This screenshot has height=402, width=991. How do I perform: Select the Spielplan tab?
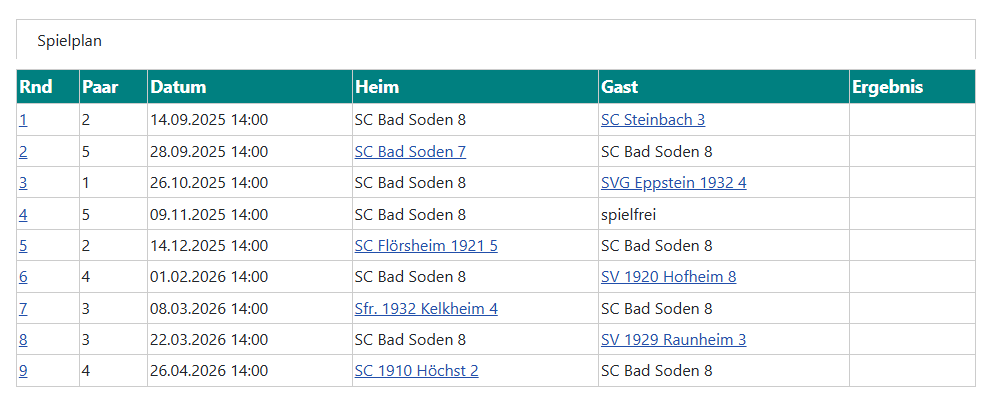70,41
